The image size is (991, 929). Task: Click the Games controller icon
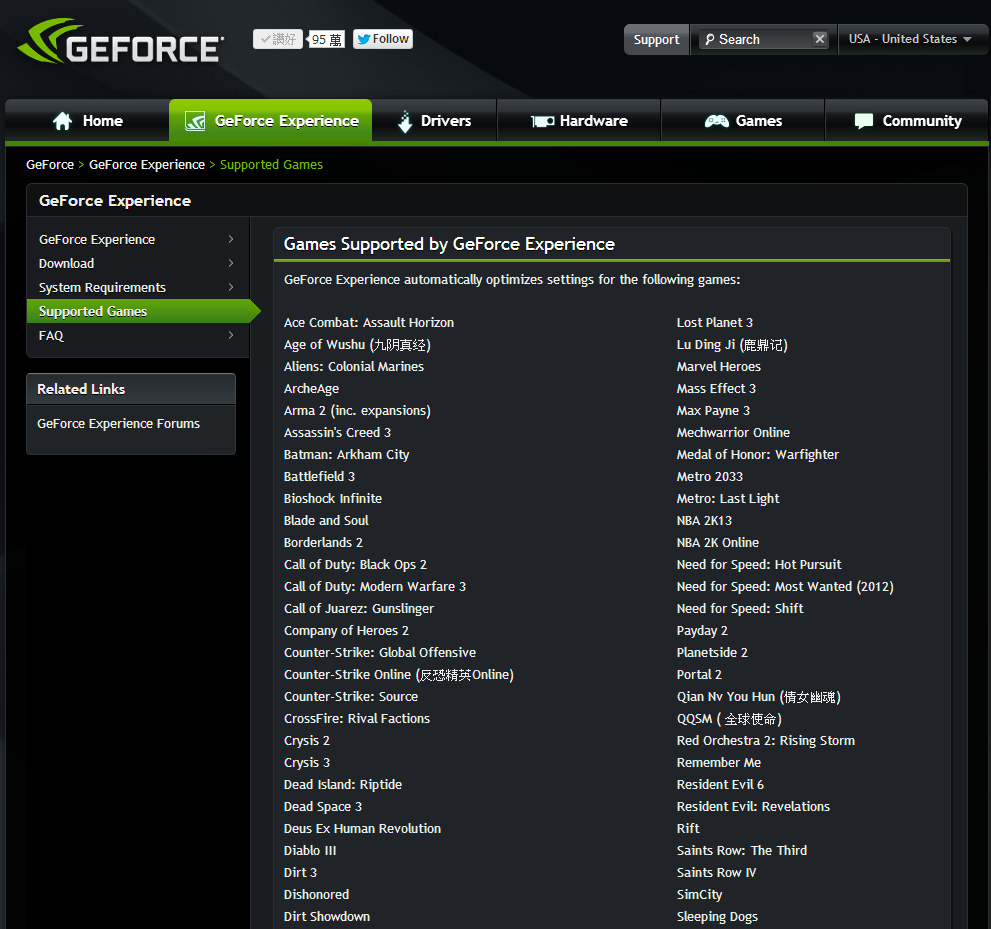(x=717, y=121)
